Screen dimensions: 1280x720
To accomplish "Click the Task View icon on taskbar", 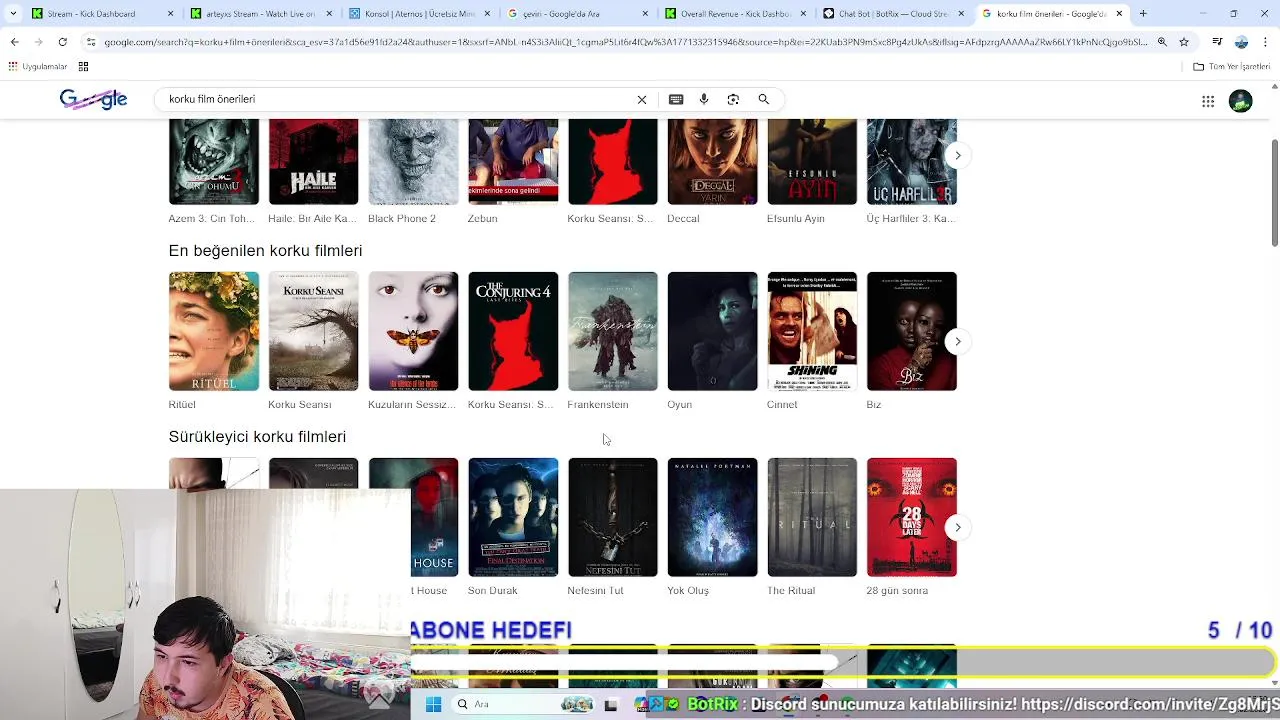I will coord(611,705).
